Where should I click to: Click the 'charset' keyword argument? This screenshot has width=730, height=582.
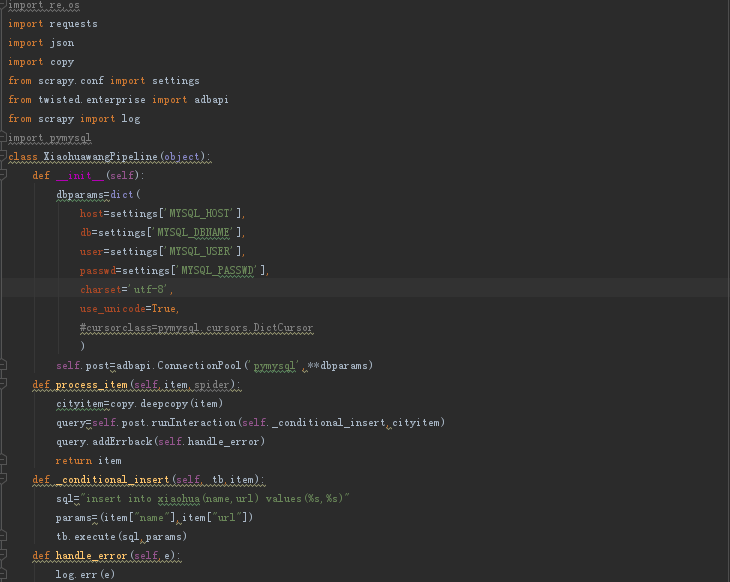pyautogui.click(x=101, y=290)
